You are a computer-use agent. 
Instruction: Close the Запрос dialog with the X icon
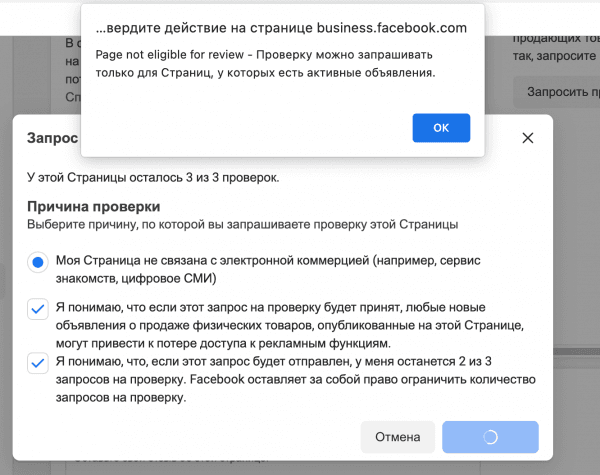click(x=528, y=138)
